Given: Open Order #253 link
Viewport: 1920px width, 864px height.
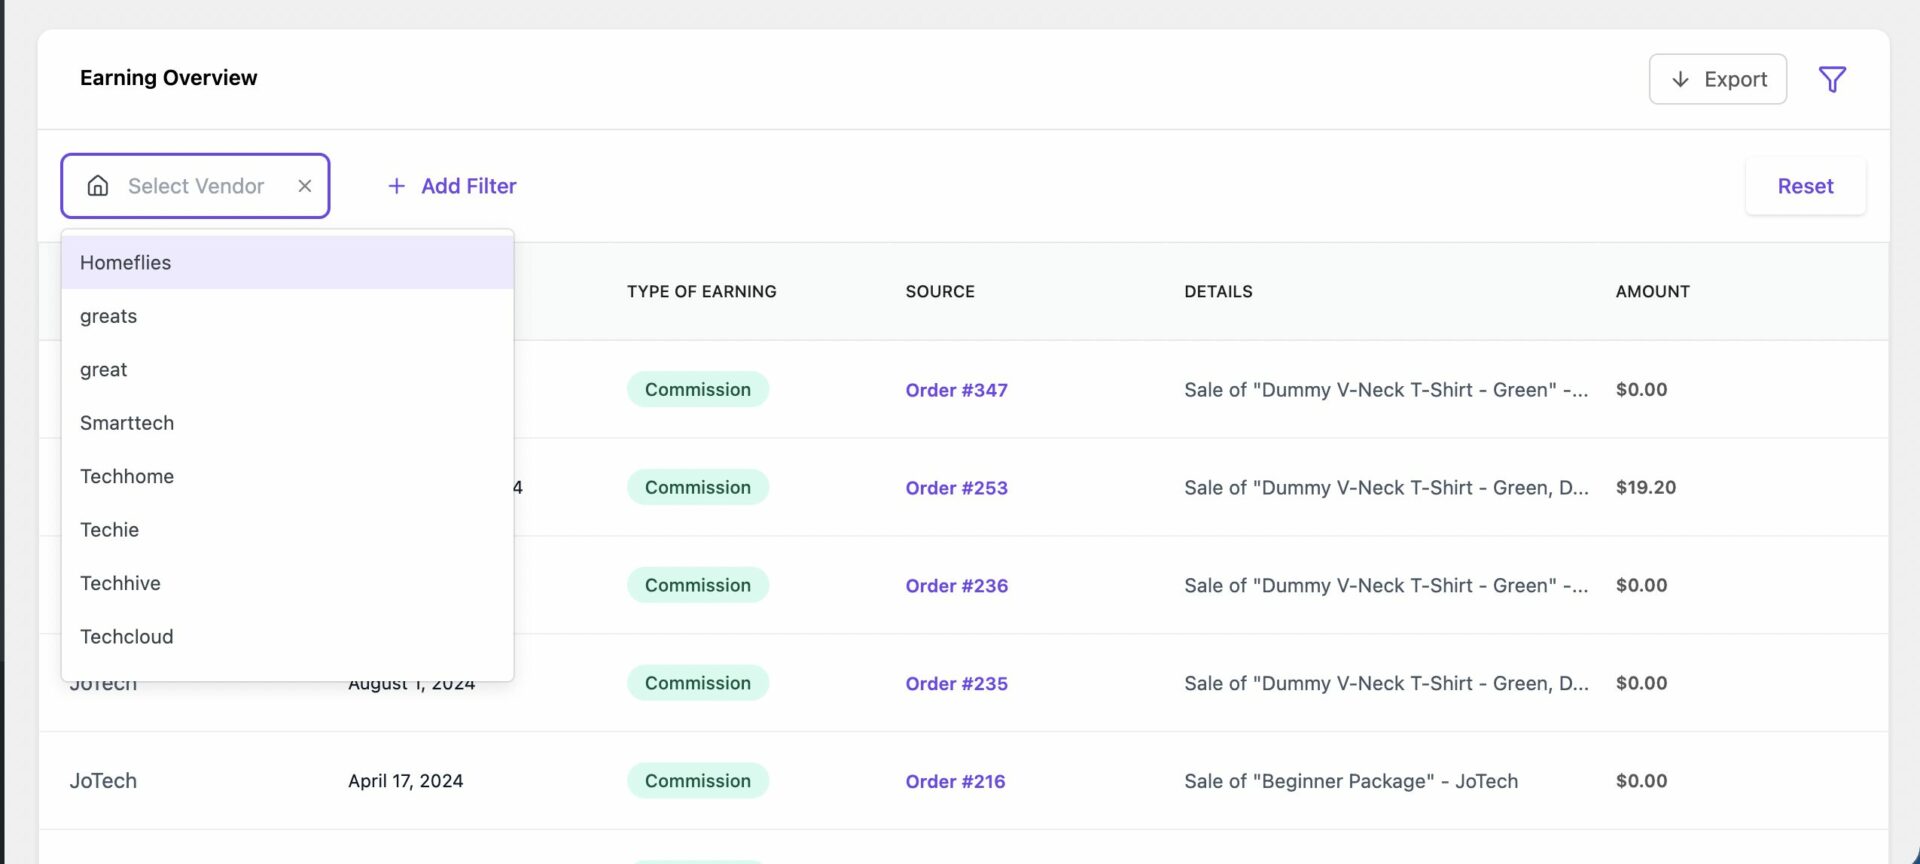Looking at the screenshot, I should pyautogui.click(x=956, y=488).
